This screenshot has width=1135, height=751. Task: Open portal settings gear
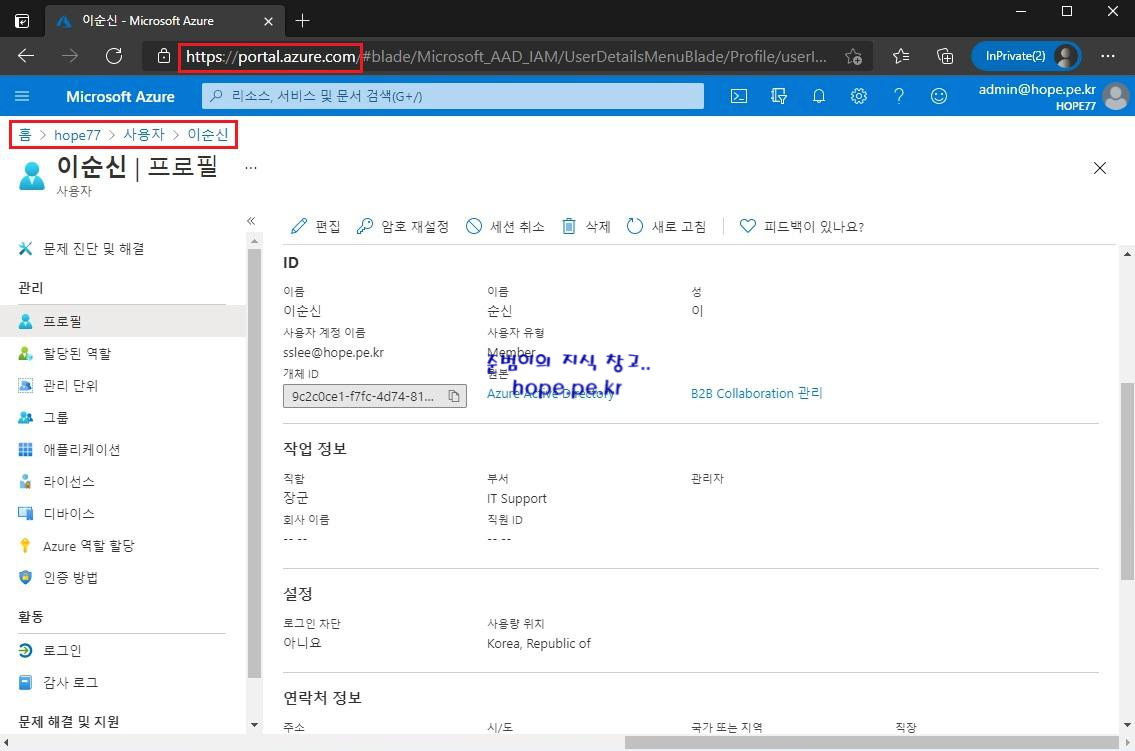(x=858, y=96)
